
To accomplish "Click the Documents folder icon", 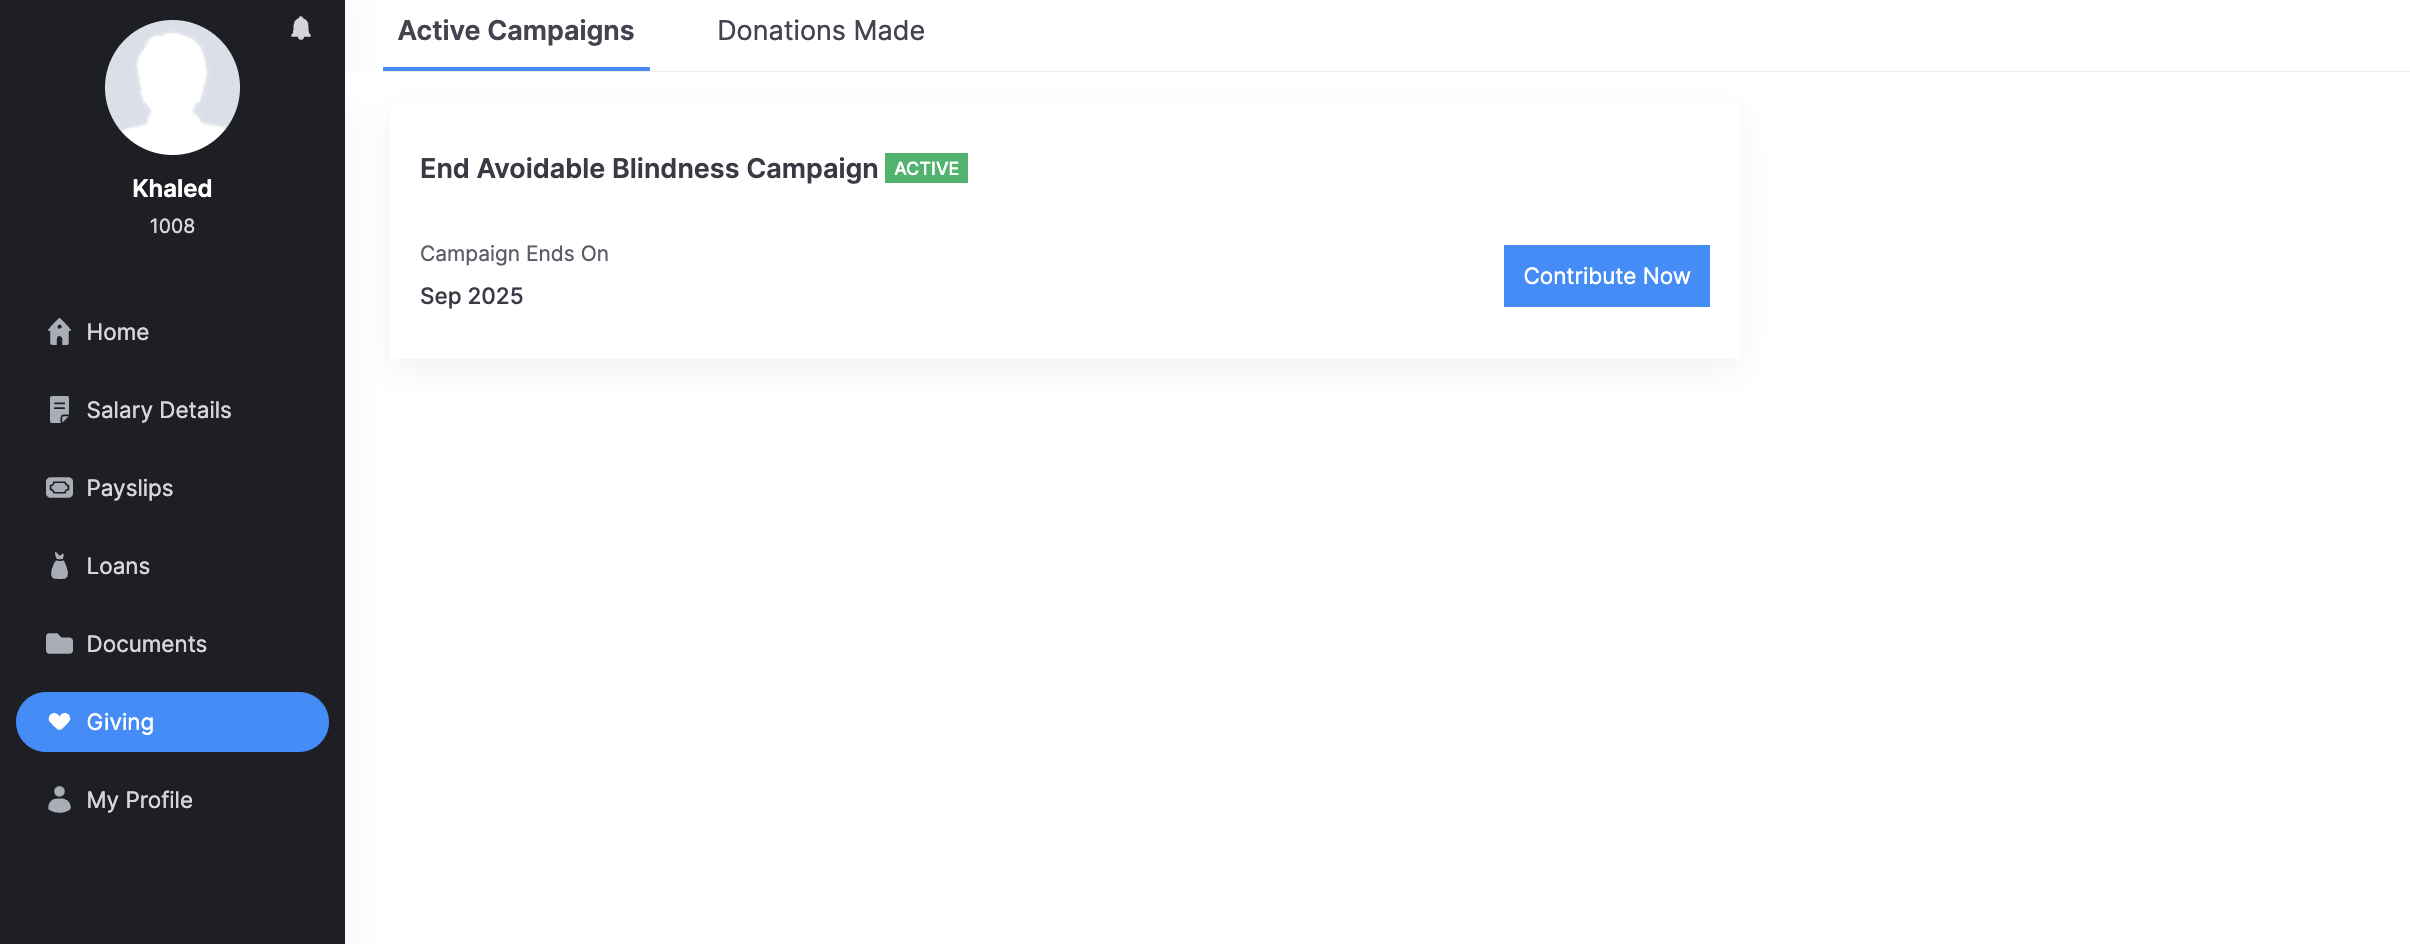I will coord(59,644).
